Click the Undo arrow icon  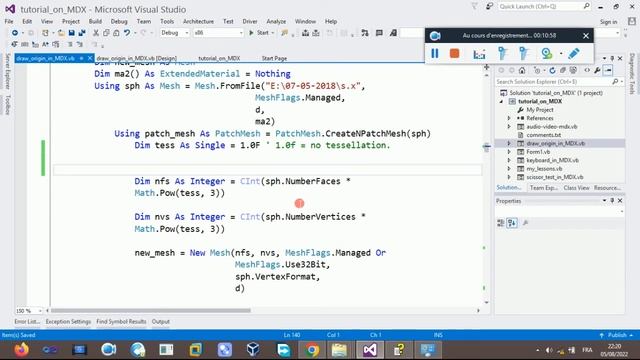(127, 33)
